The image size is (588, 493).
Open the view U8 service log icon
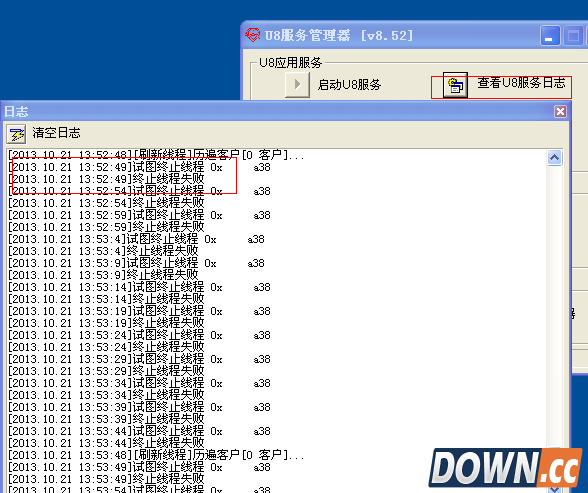[455, 85]
